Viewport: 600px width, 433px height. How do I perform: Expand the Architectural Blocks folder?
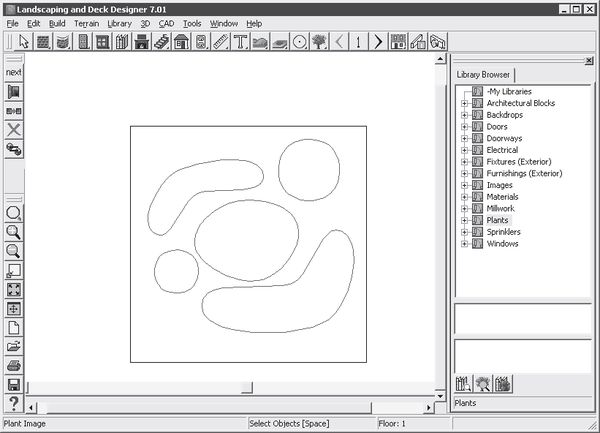[x=464, y=104]
